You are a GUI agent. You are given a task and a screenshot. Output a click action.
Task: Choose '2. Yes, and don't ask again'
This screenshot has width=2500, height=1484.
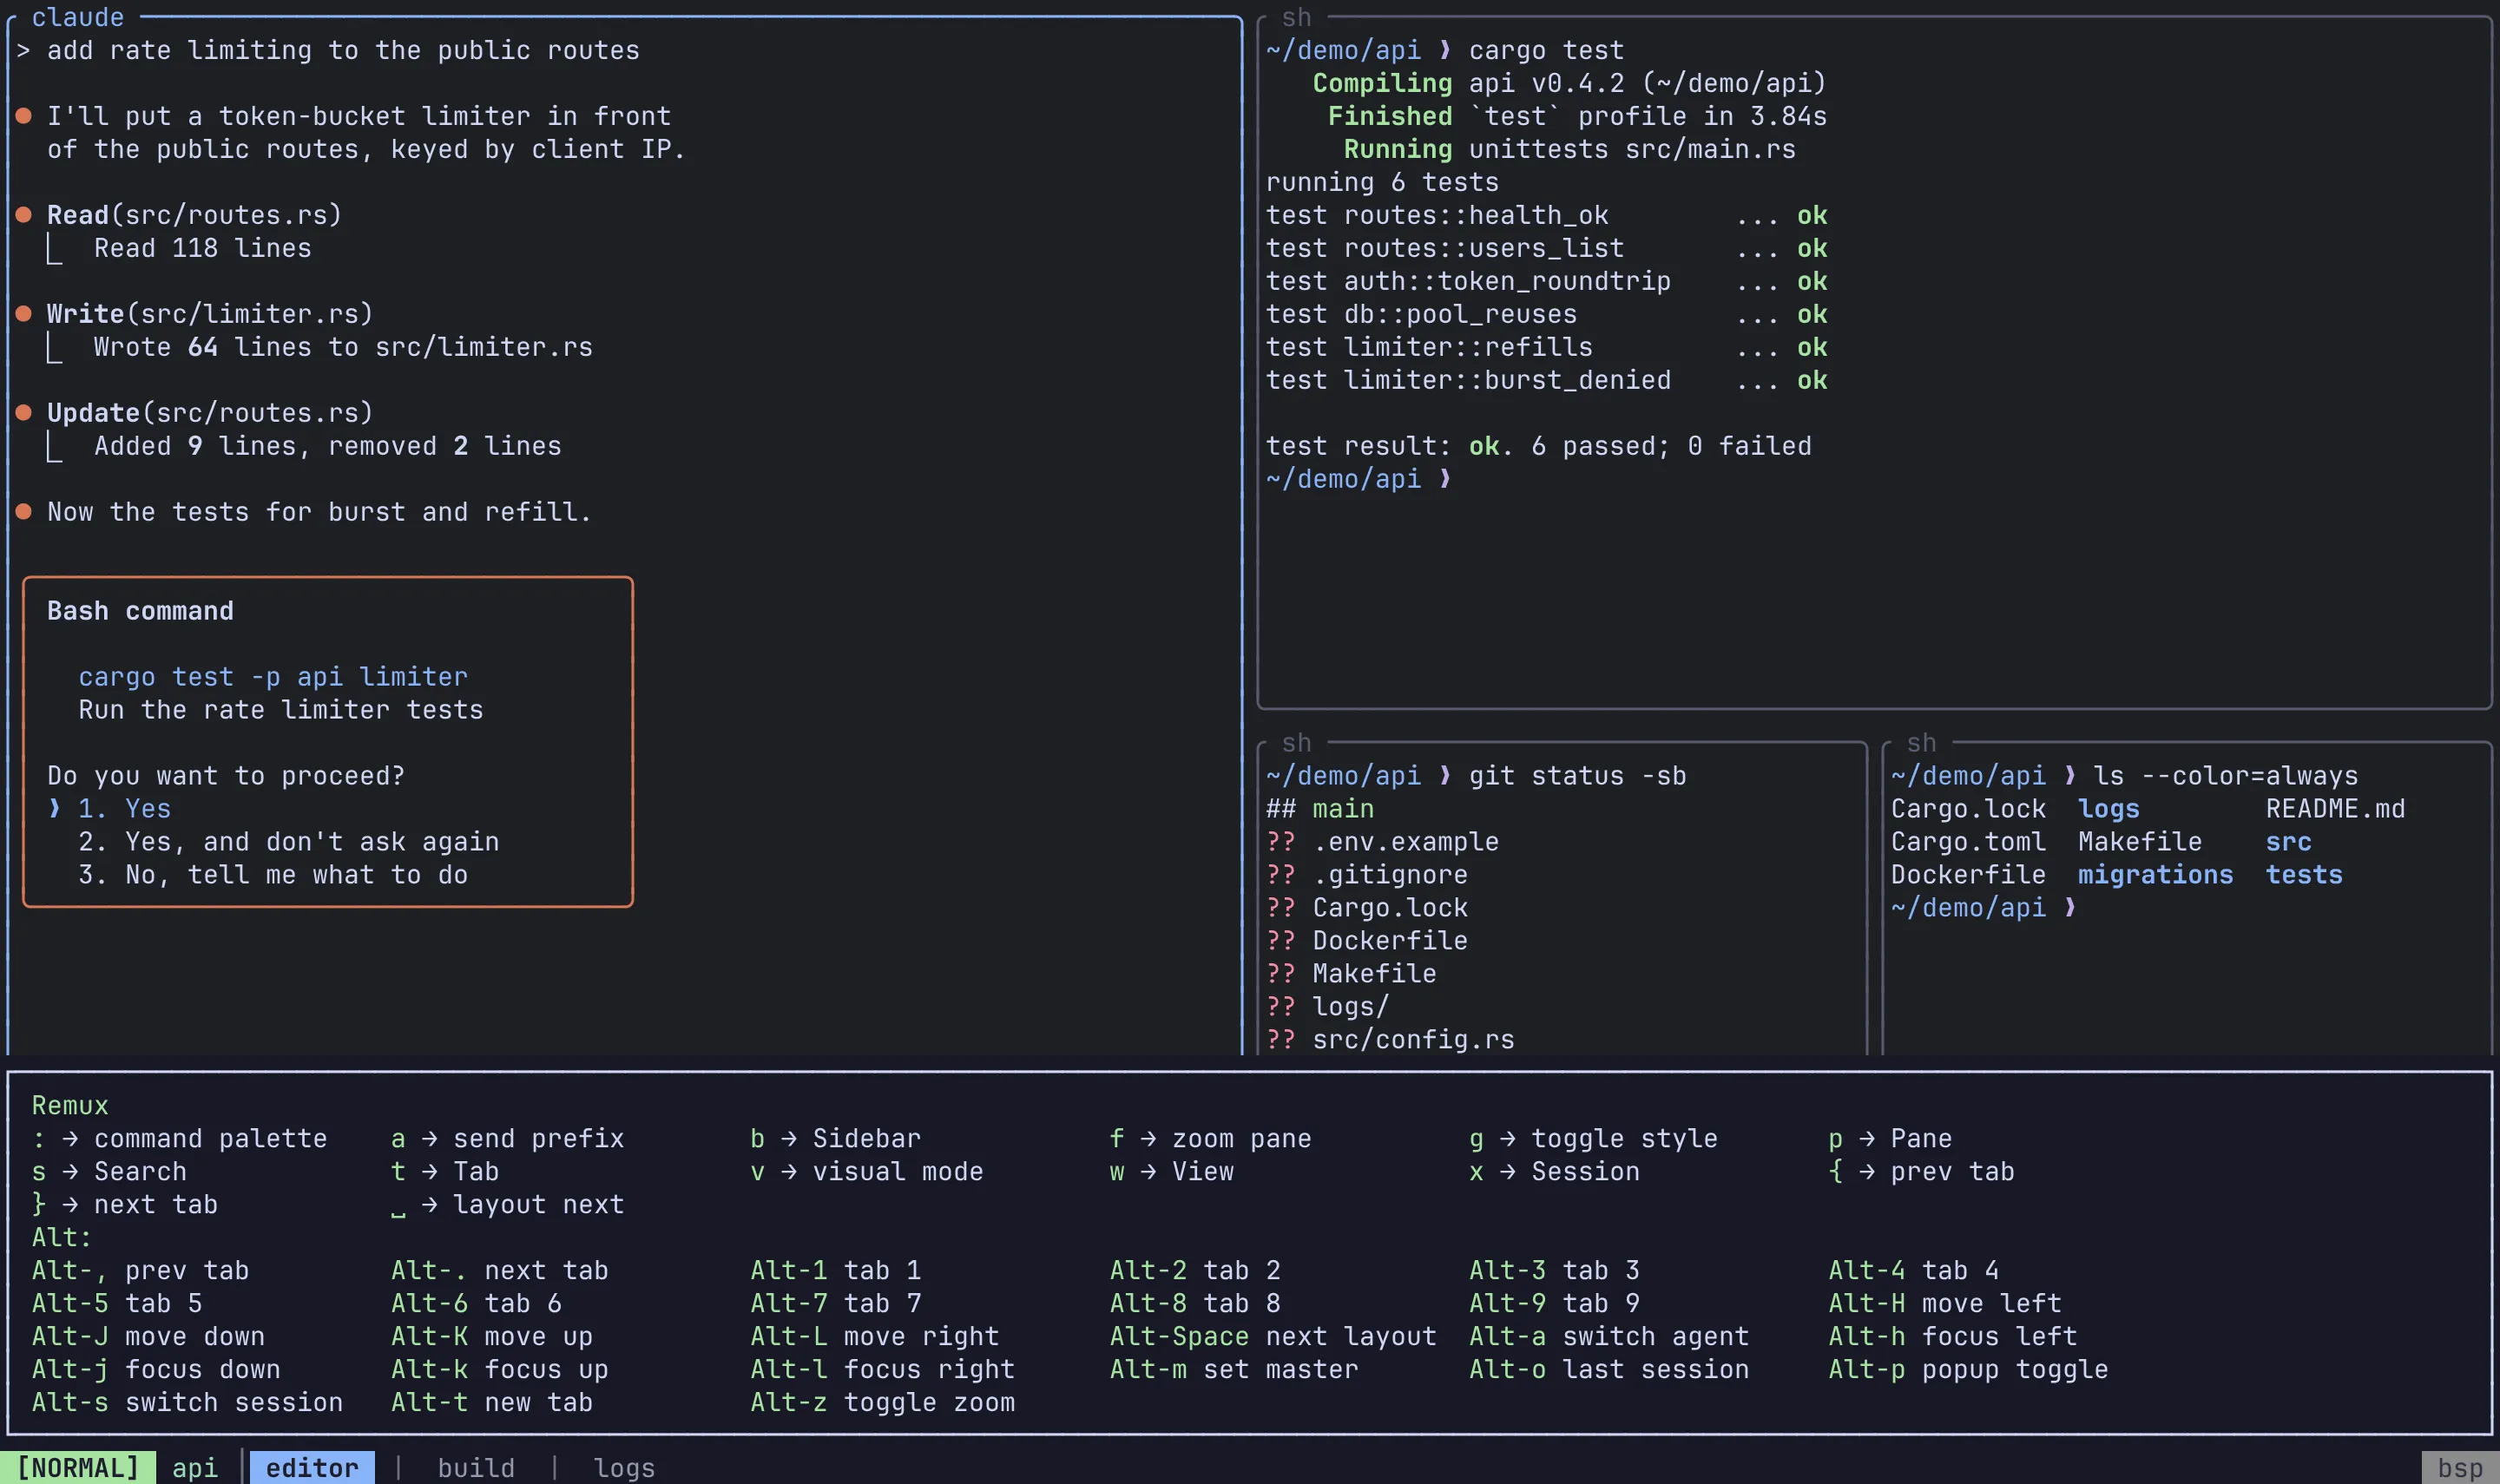[288, 842]
